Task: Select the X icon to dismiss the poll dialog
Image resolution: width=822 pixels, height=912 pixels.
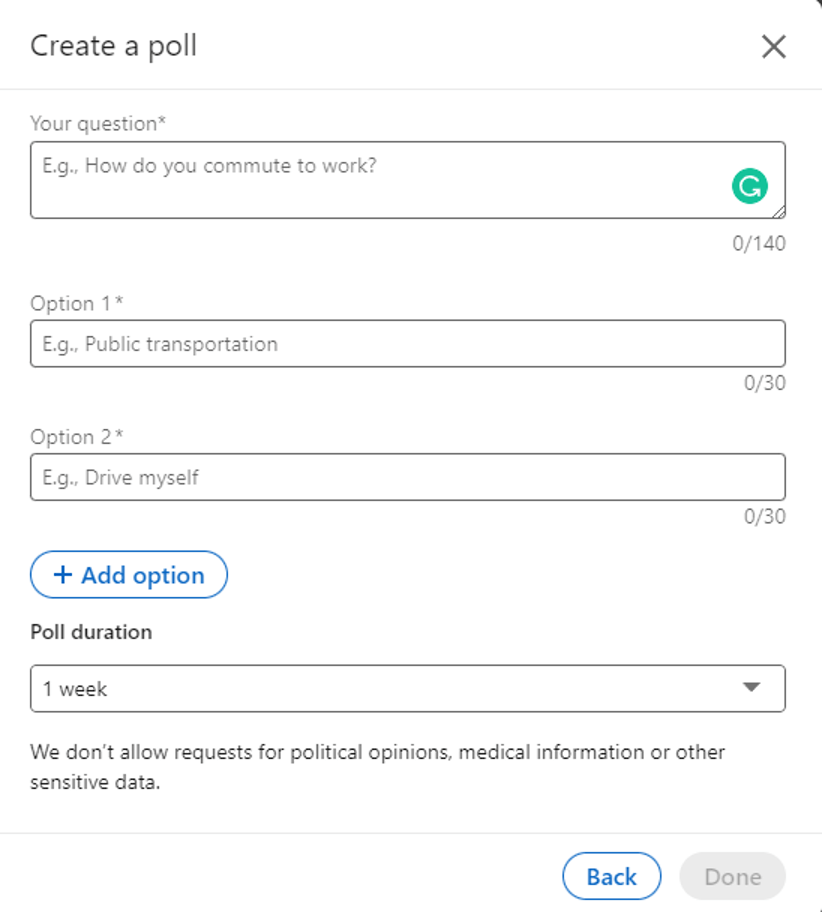Action: (x=773, y=46)
